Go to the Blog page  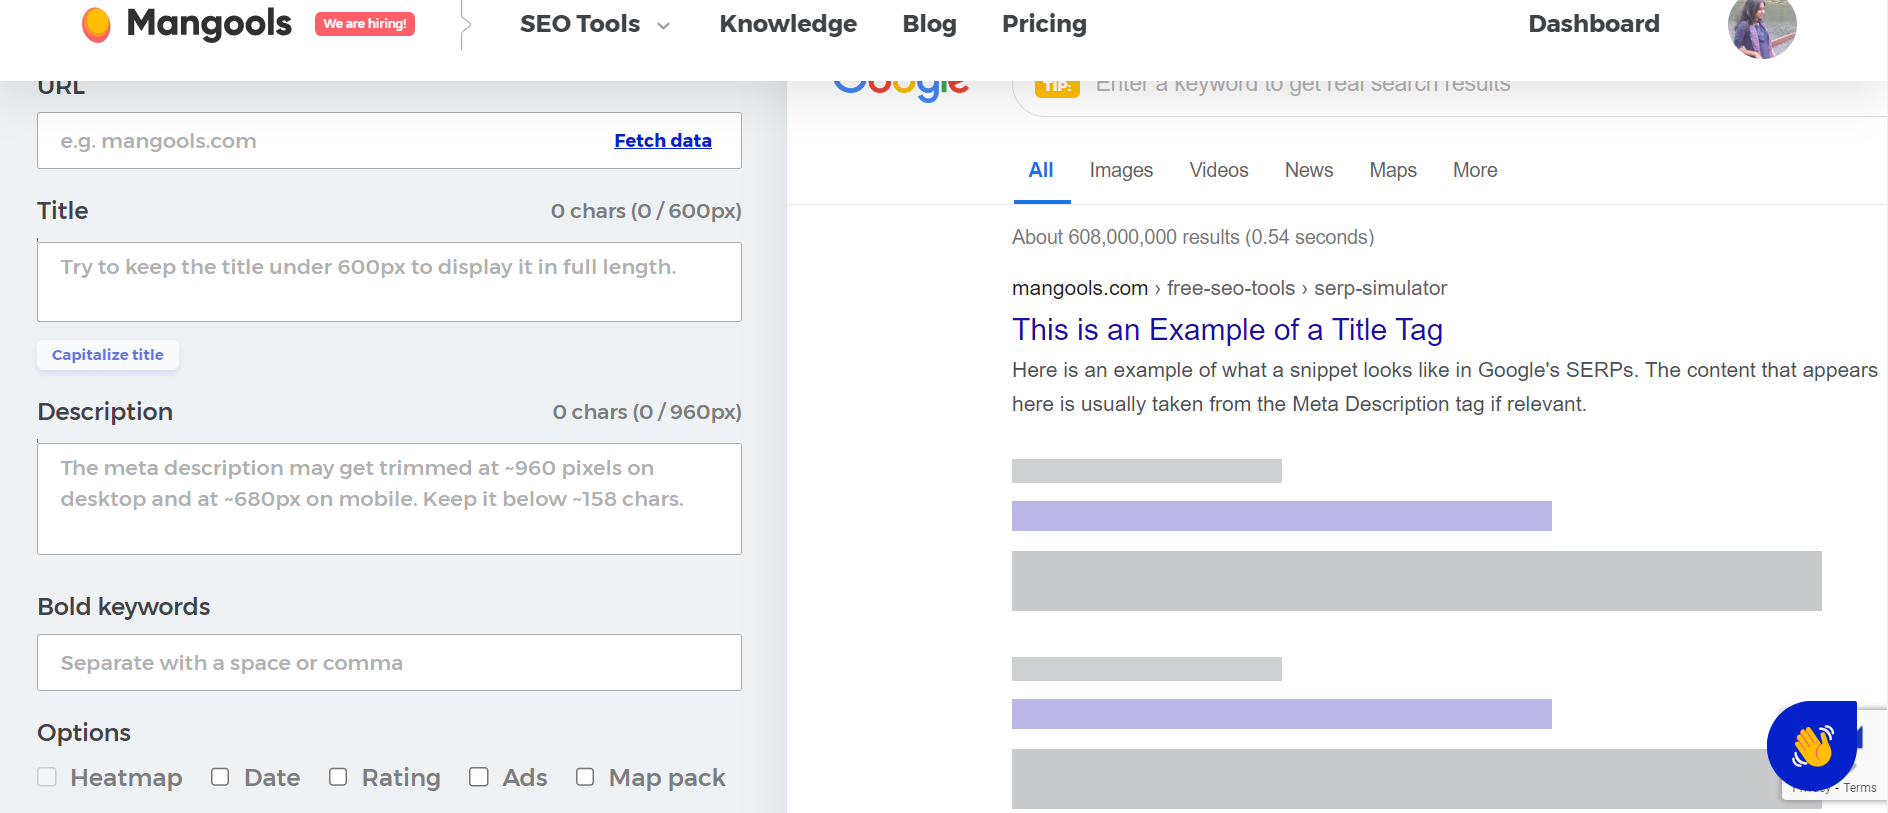pos(929,24)
